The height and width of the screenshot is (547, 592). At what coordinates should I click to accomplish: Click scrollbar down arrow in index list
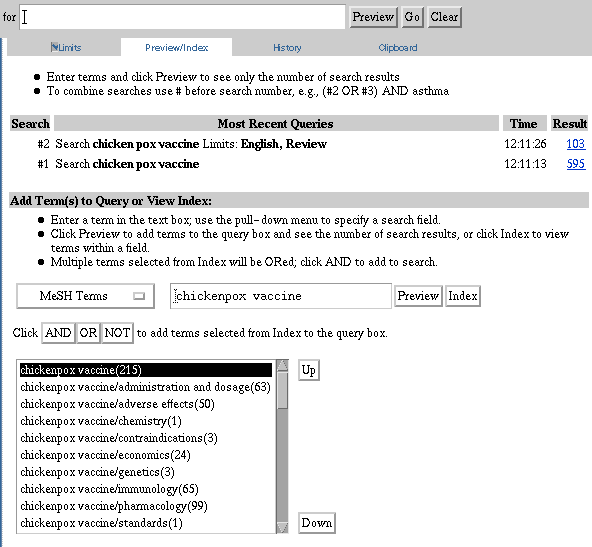coord(282,527)
